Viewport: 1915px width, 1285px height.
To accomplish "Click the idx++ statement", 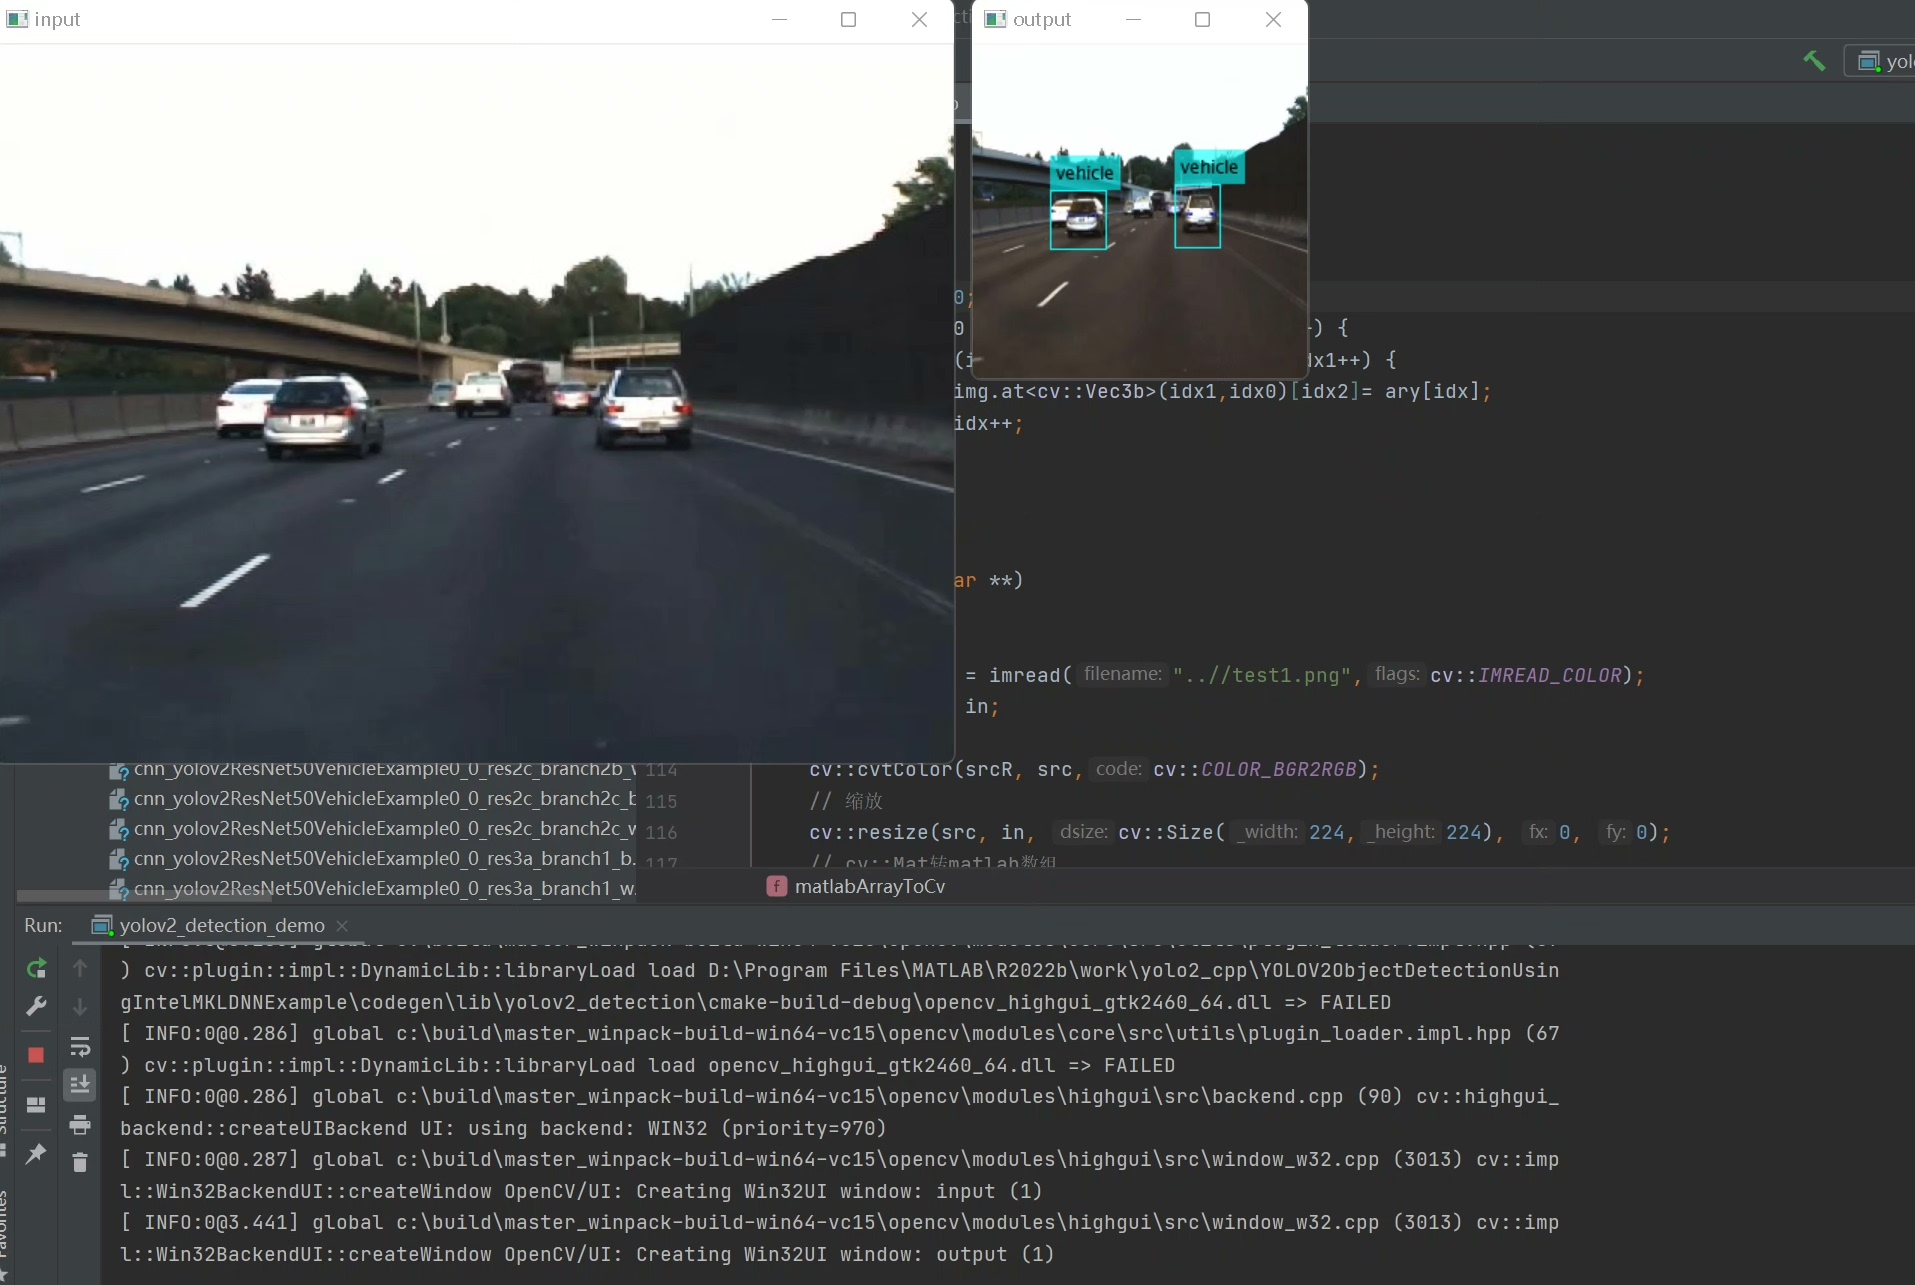I will 988,423.
